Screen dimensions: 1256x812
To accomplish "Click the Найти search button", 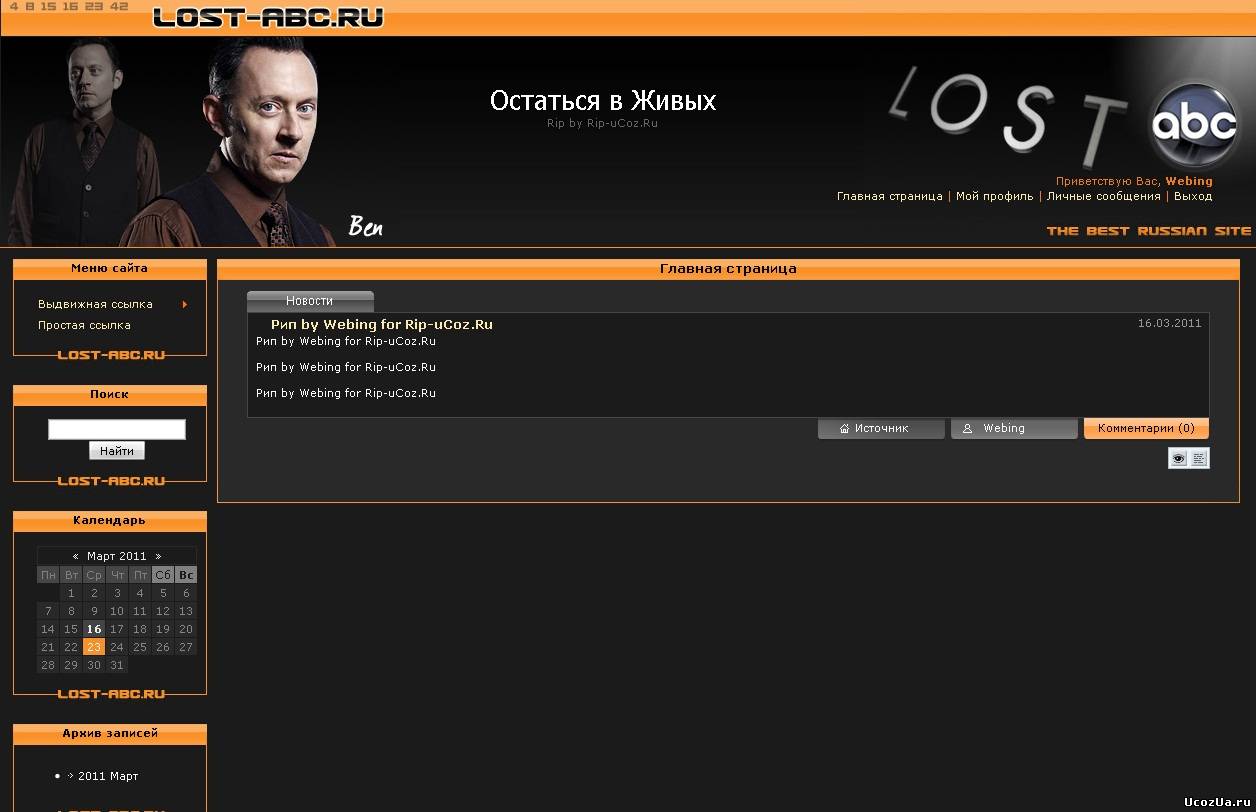I will point(117,451).
